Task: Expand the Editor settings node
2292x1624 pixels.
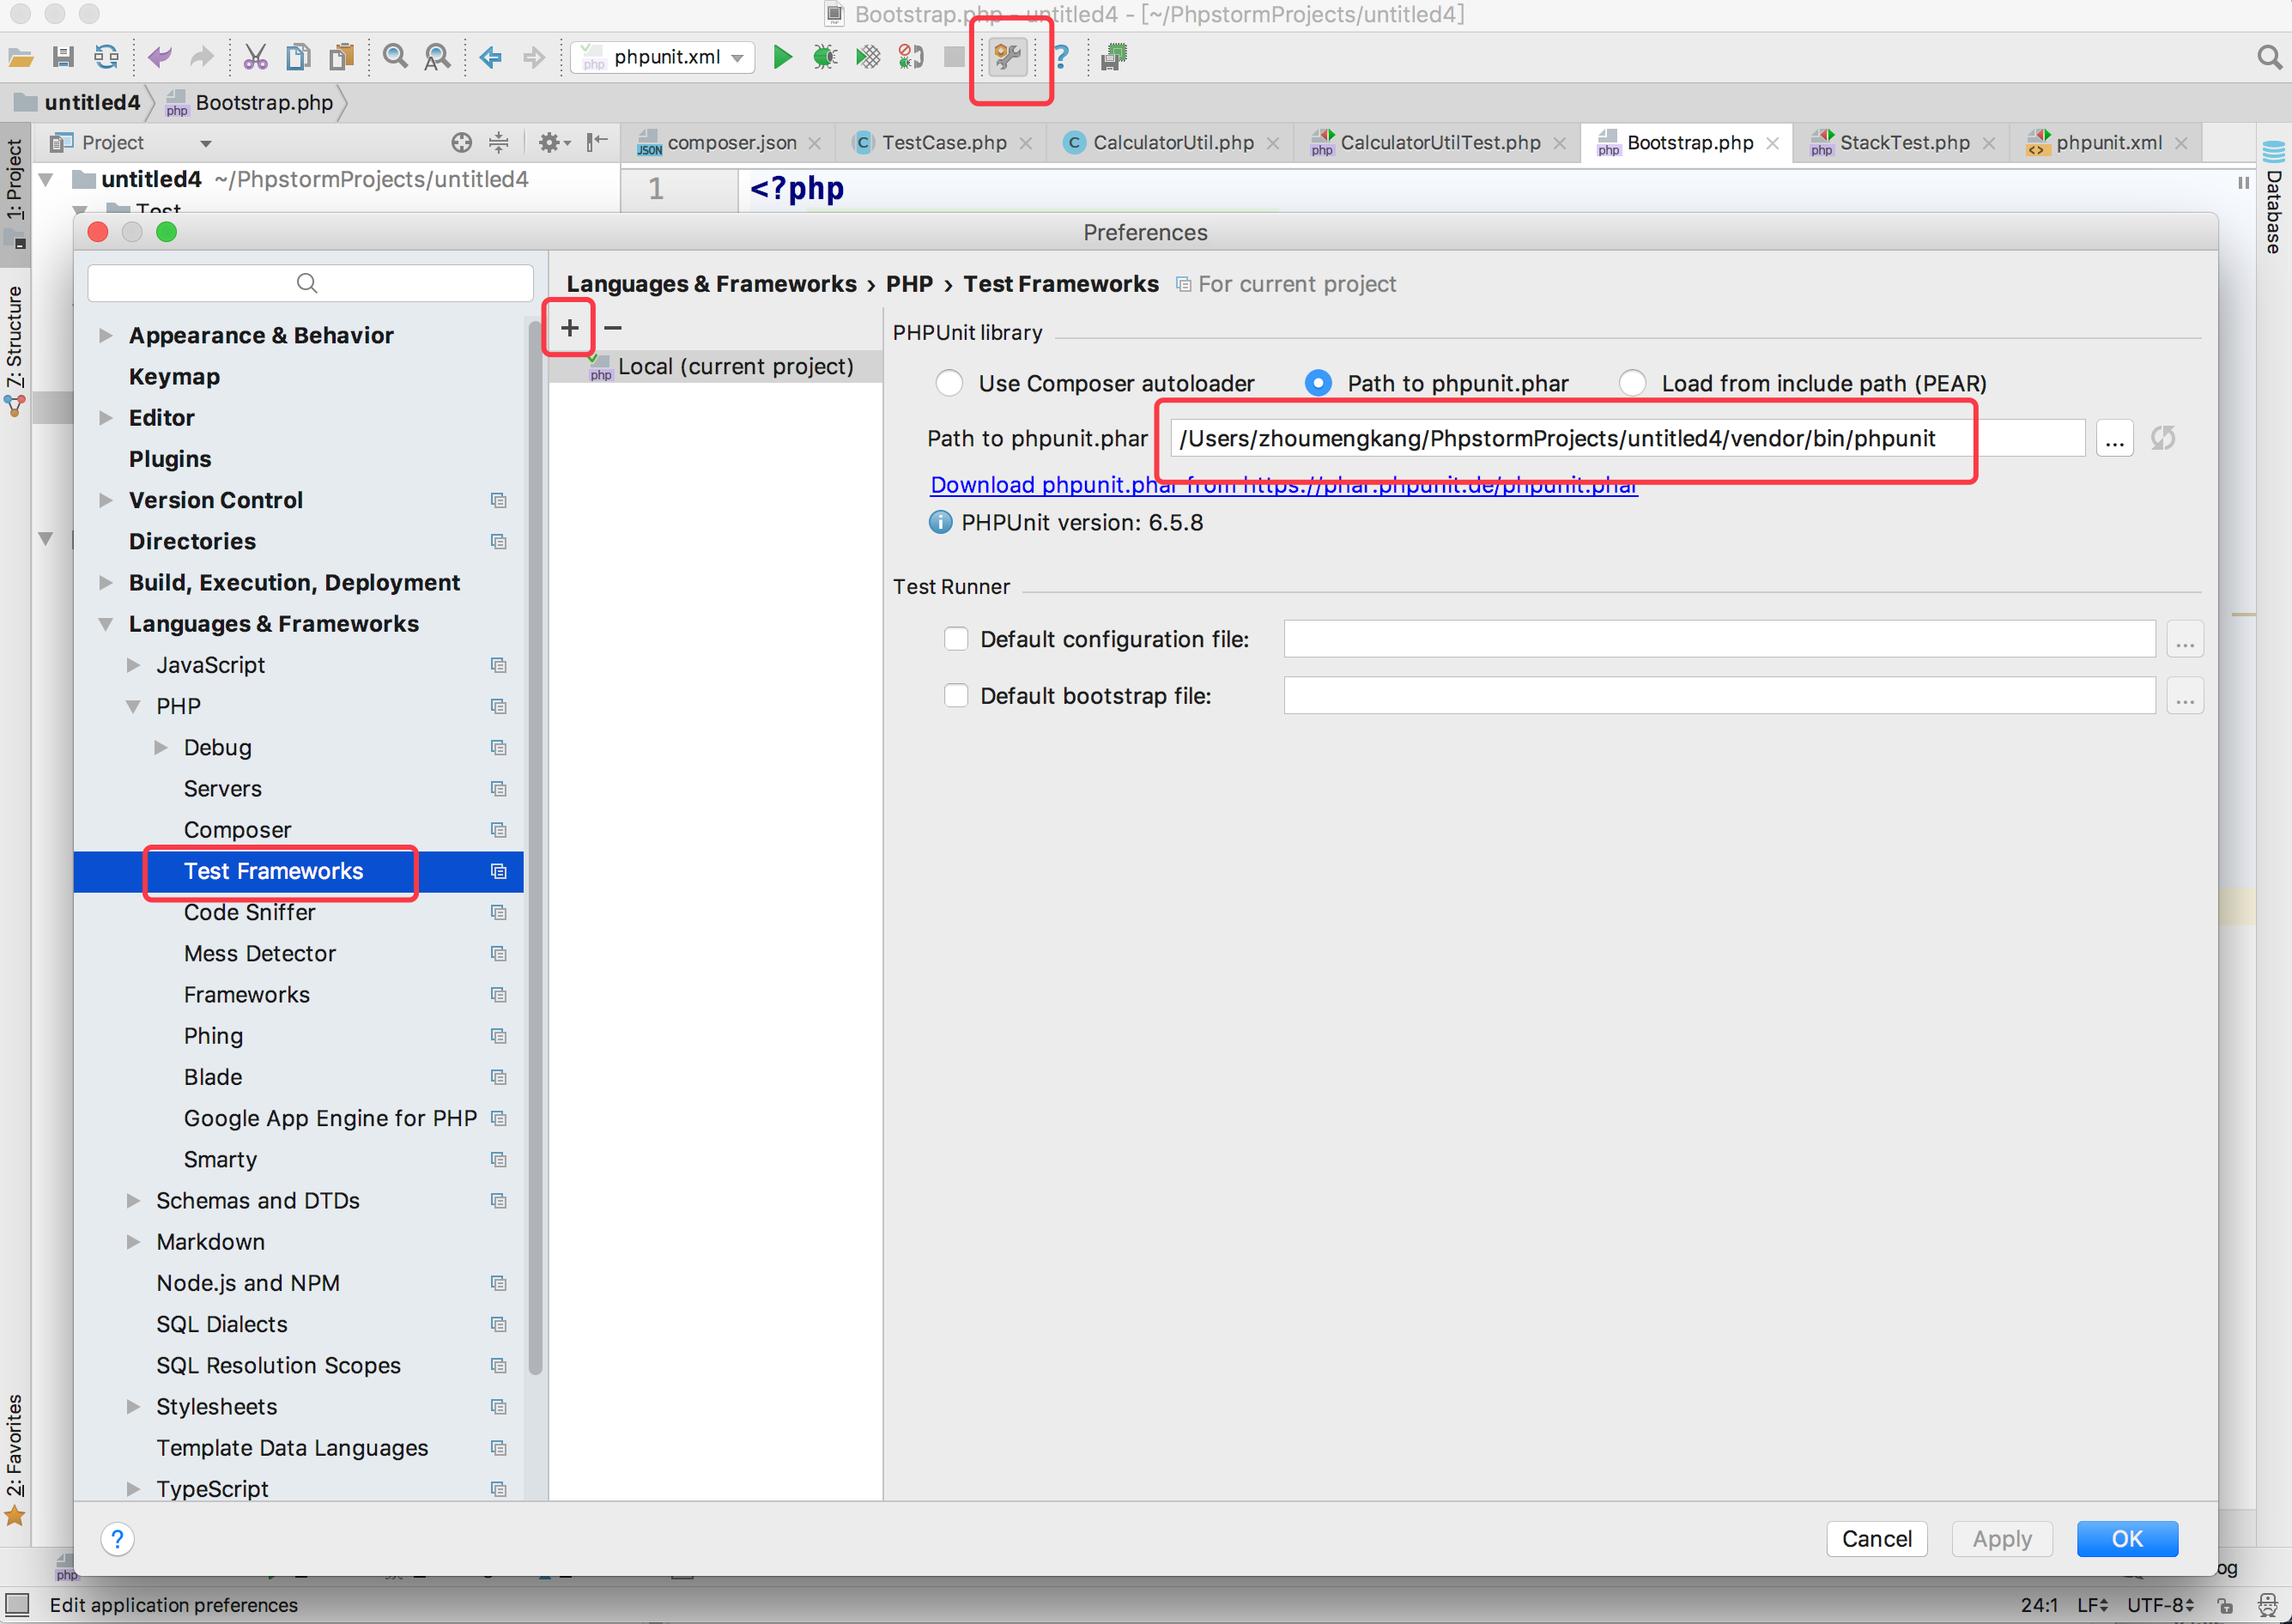Action: pyautogui.click(x=105, y=418)
